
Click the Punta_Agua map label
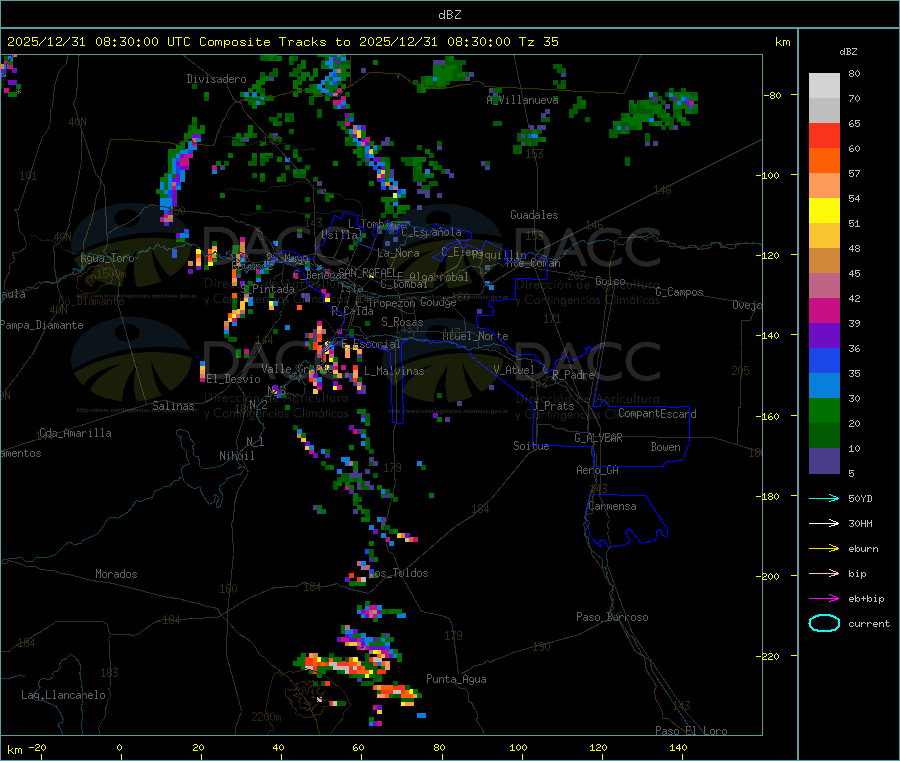[456, 679]
